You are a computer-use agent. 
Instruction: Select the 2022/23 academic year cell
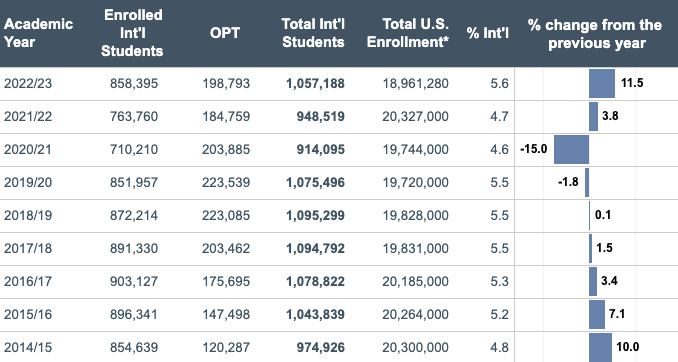tap(28, 83)
